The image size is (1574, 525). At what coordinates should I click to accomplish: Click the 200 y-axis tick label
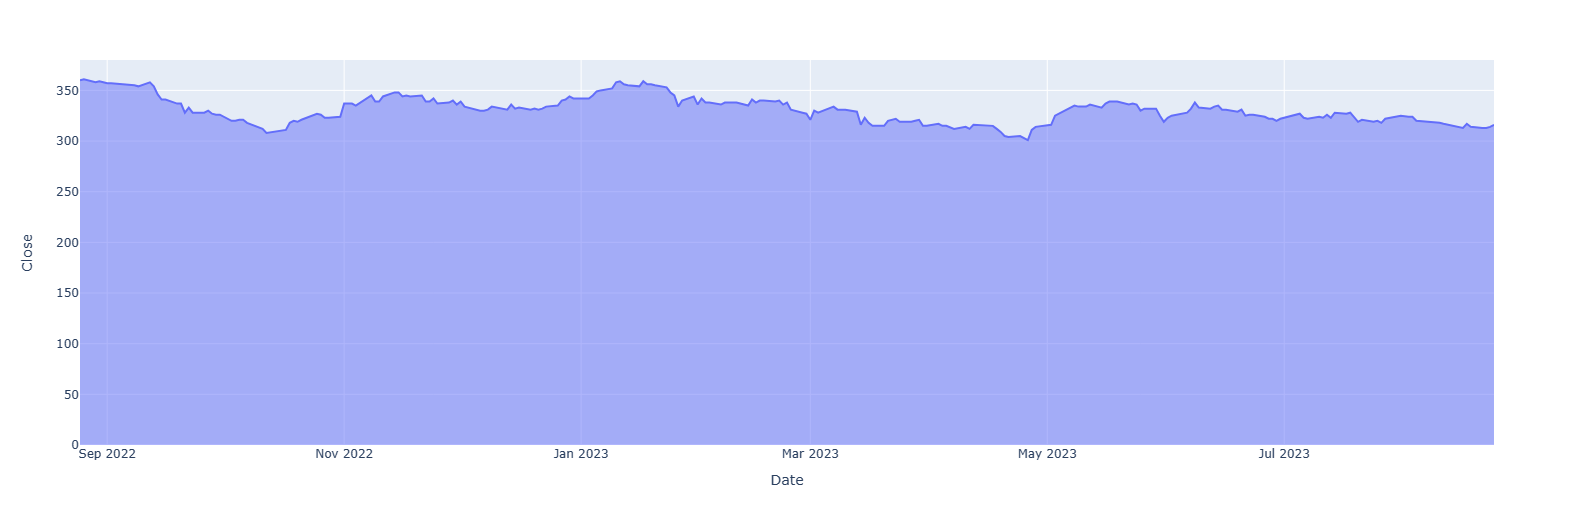[67, 243]
